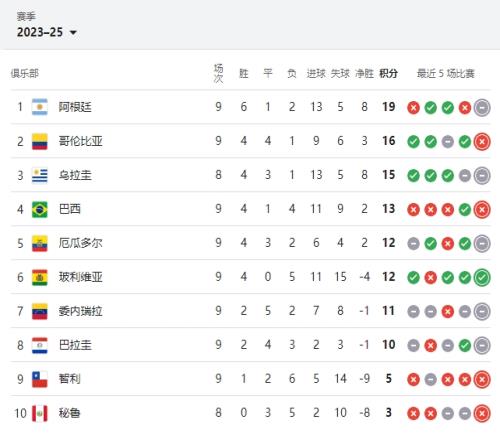Click the 俱乐部 column header
The image size is (500, 440).
pos(25,73)
